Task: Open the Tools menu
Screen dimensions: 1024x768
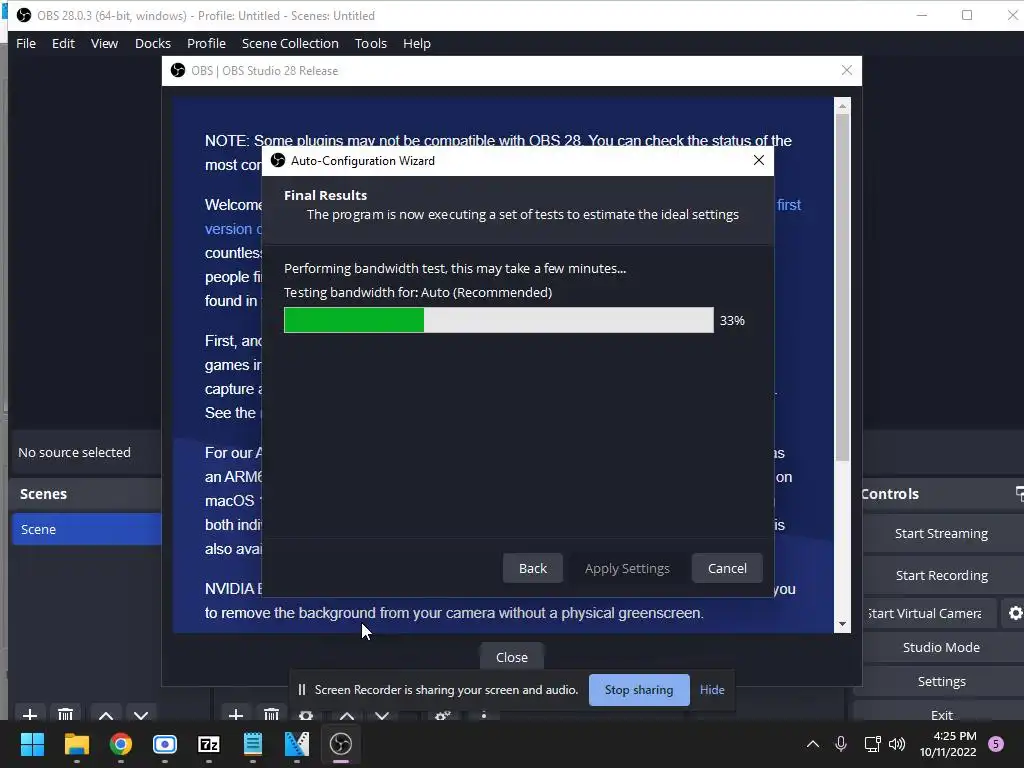Action: [x=371, y=43]
